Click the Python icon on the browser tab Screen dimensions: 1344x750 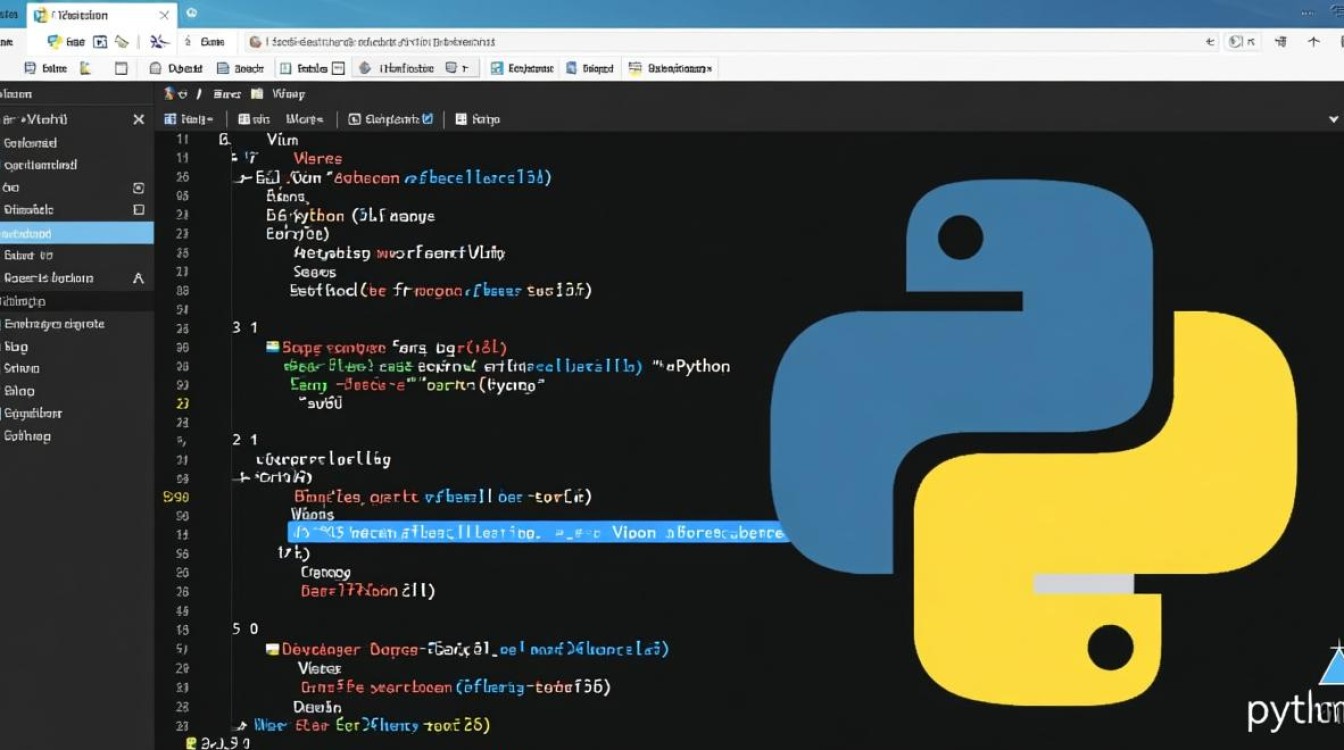[40, 15]
